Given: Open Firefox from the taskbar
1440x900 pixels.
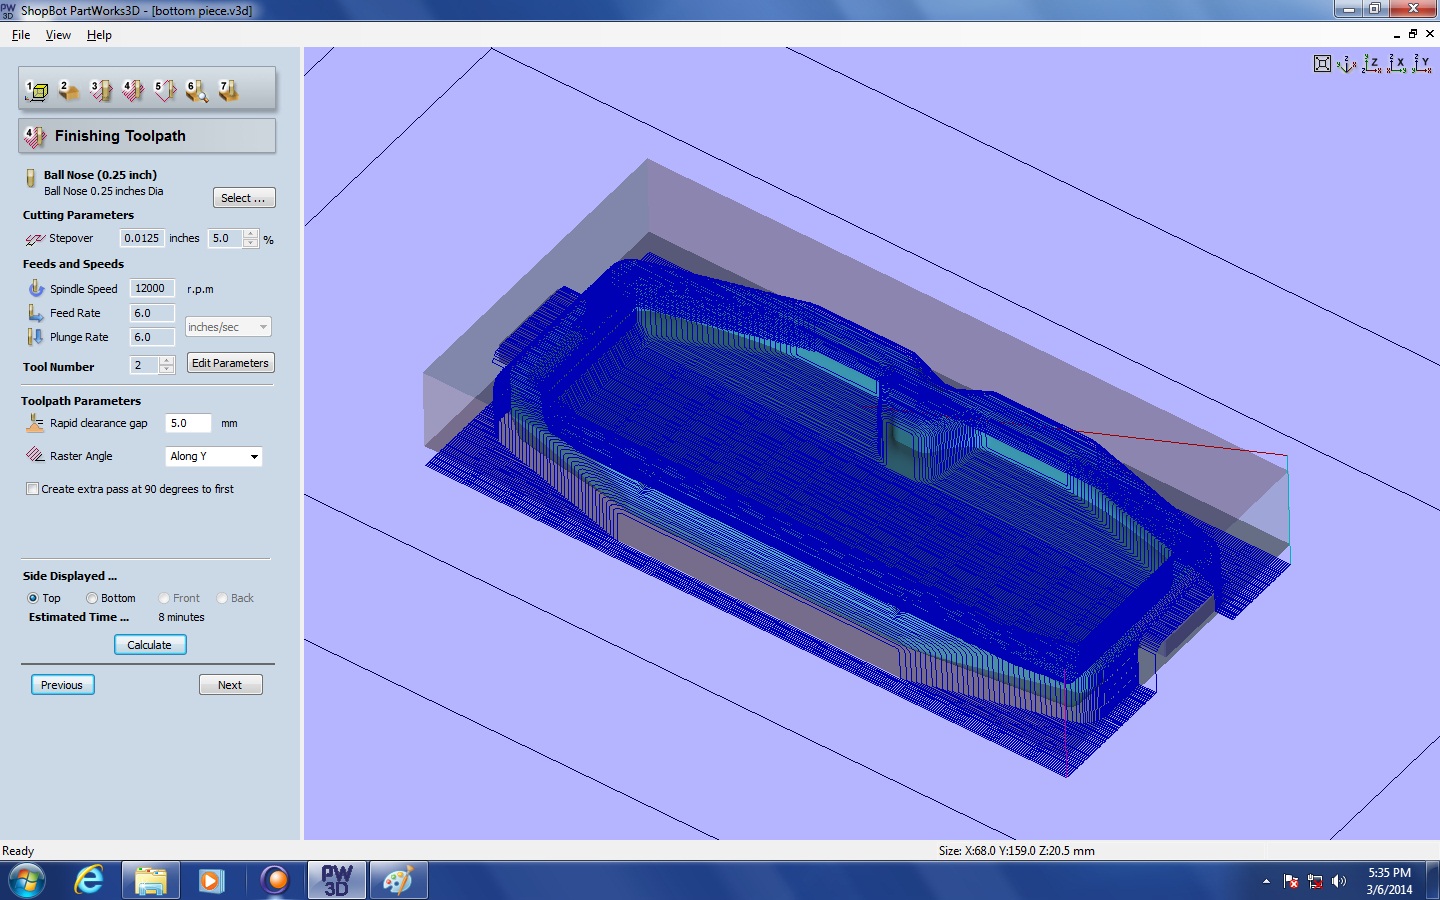Looking at the screenshot, I should [x=273, y=880].
